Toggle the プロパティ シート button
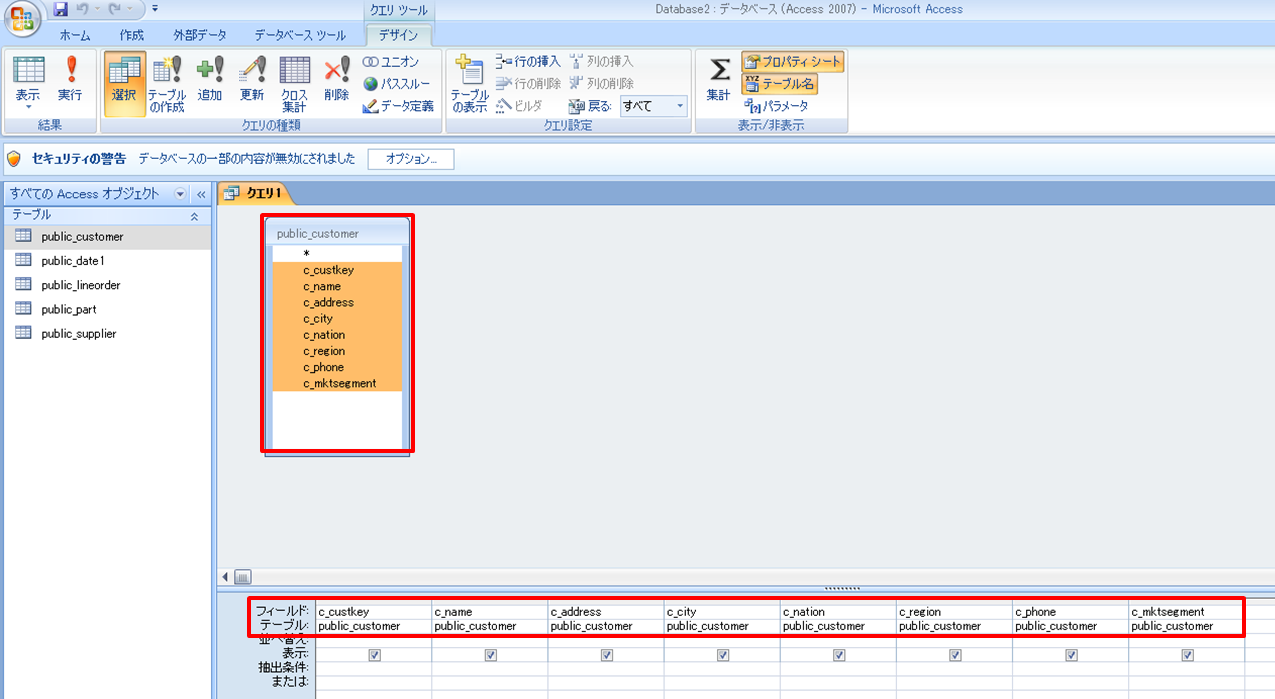The height and width of the screenshot is (699, 1275). click(x=793, y=62)
